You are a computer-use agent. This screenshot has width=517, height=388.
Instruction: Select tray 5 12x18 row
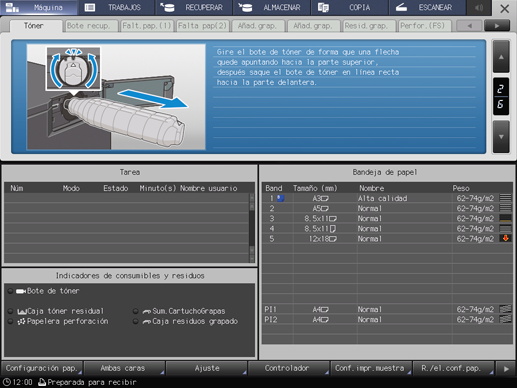[387, 239]
